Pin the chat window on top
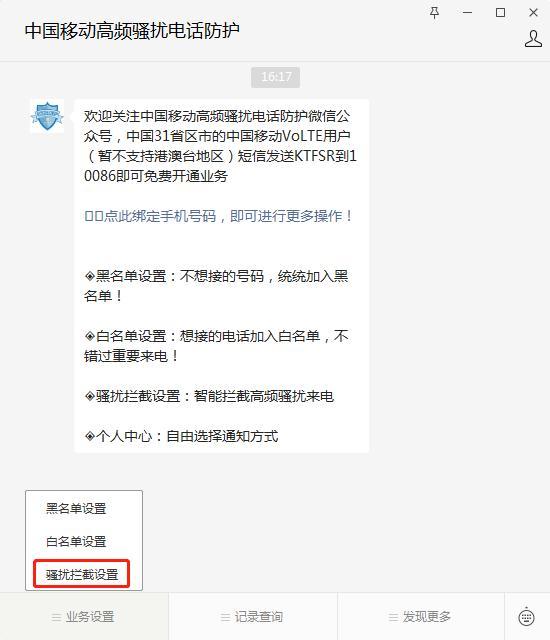 tap(435, 13)
